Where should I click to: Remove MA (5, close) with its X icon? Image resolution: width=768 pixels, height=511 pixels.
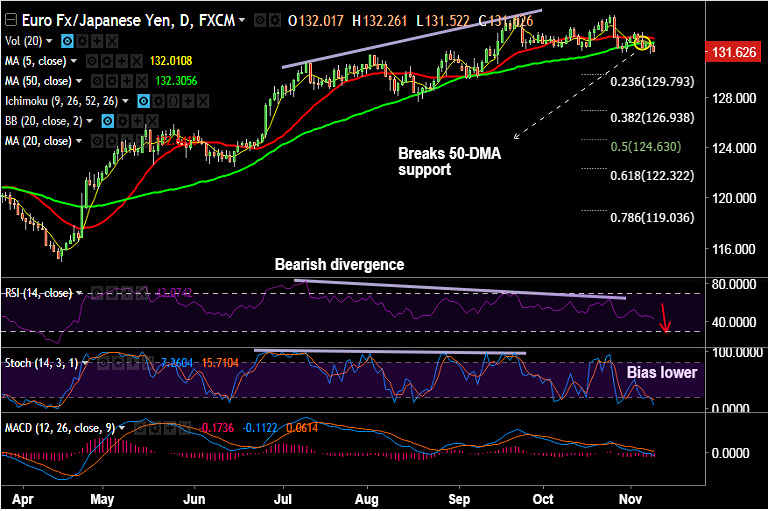coord(137,61)
